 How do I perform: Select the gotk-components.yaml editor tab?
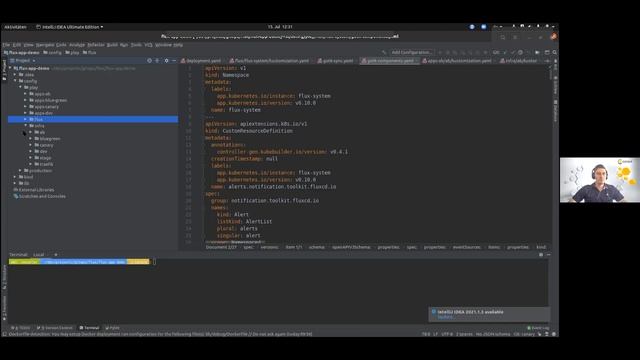pyautogui.click(x=390, y=61)
